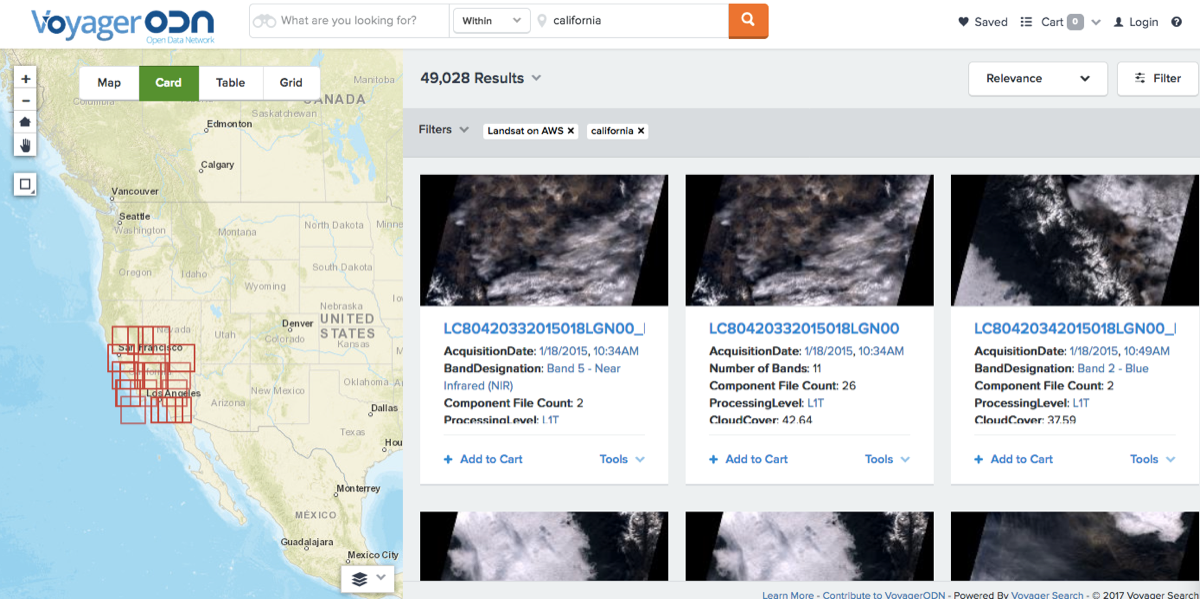Switch to Table view
1200x599 pixels.
[230, 83]
